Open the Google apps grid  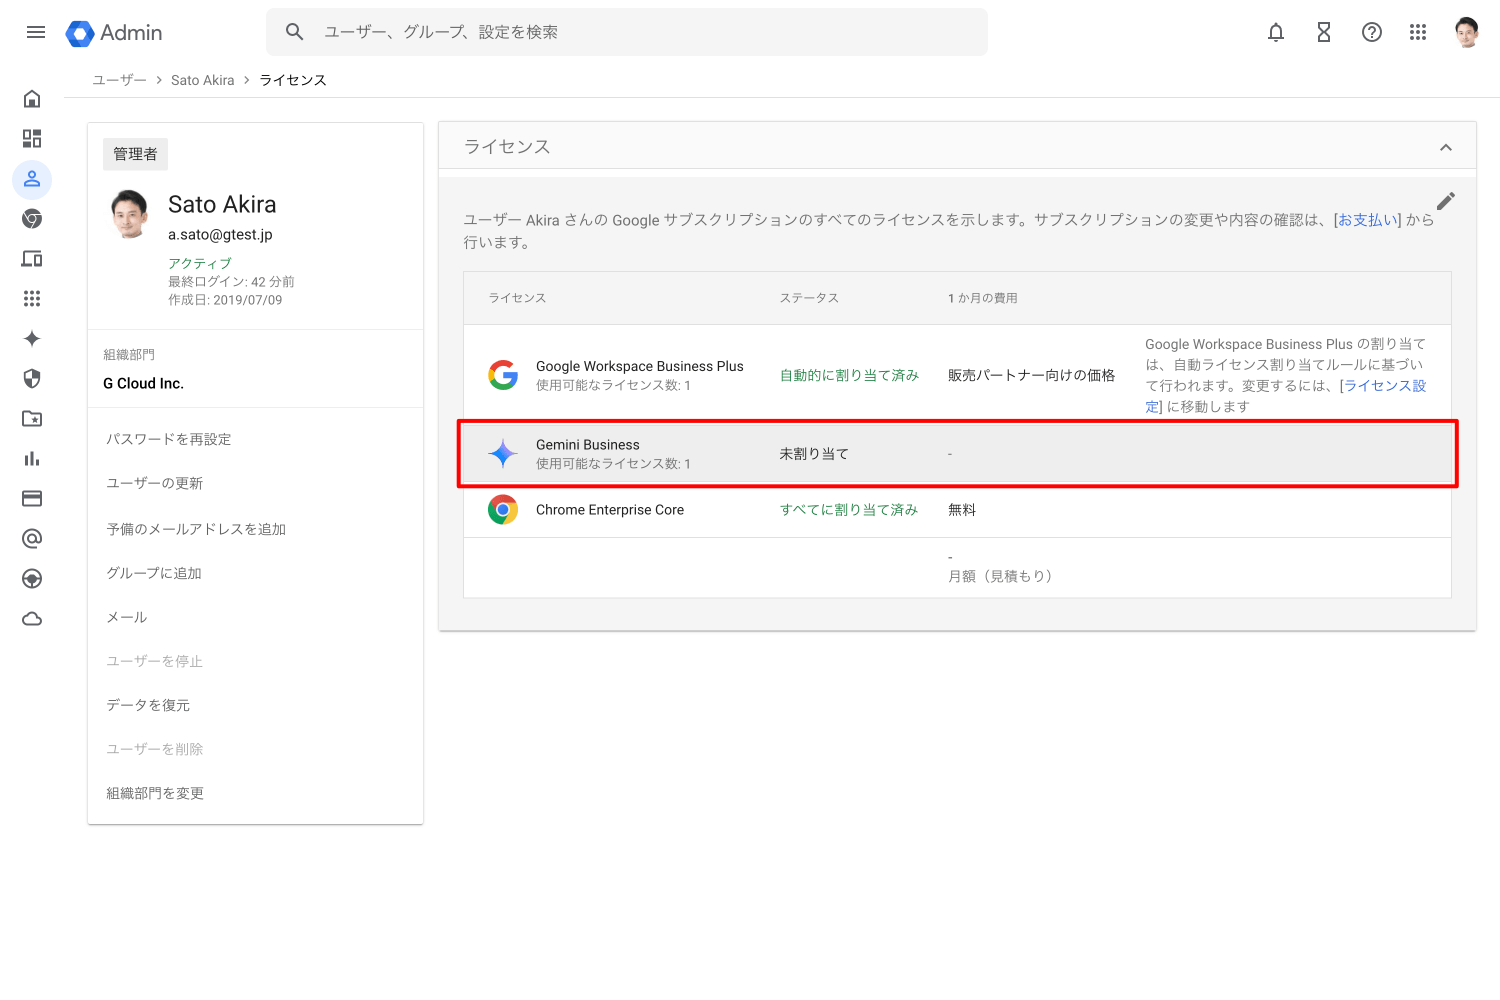(x=1418, y=32)
